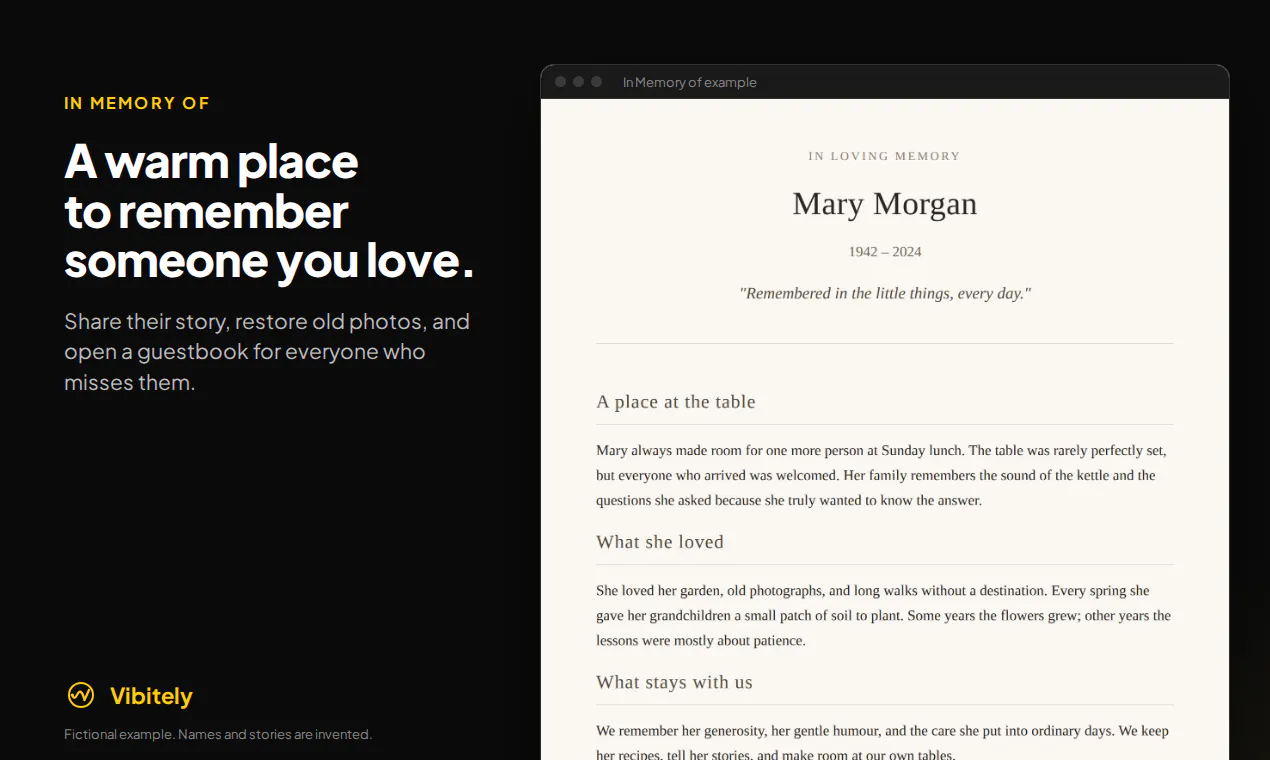Click the third window dot in mockup titlebar
This screenshot has height=760, width=1270.
click(x=596, y=82)
